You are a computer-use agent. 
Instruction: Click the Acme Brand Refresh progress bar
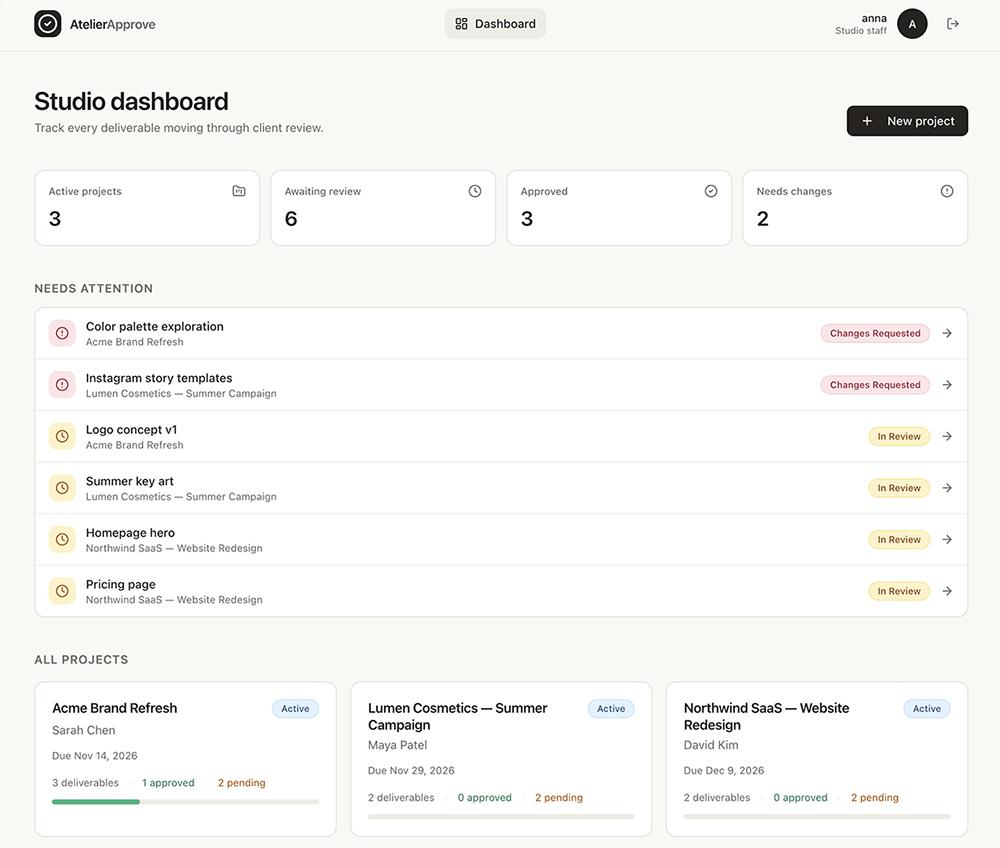(185, 801)
